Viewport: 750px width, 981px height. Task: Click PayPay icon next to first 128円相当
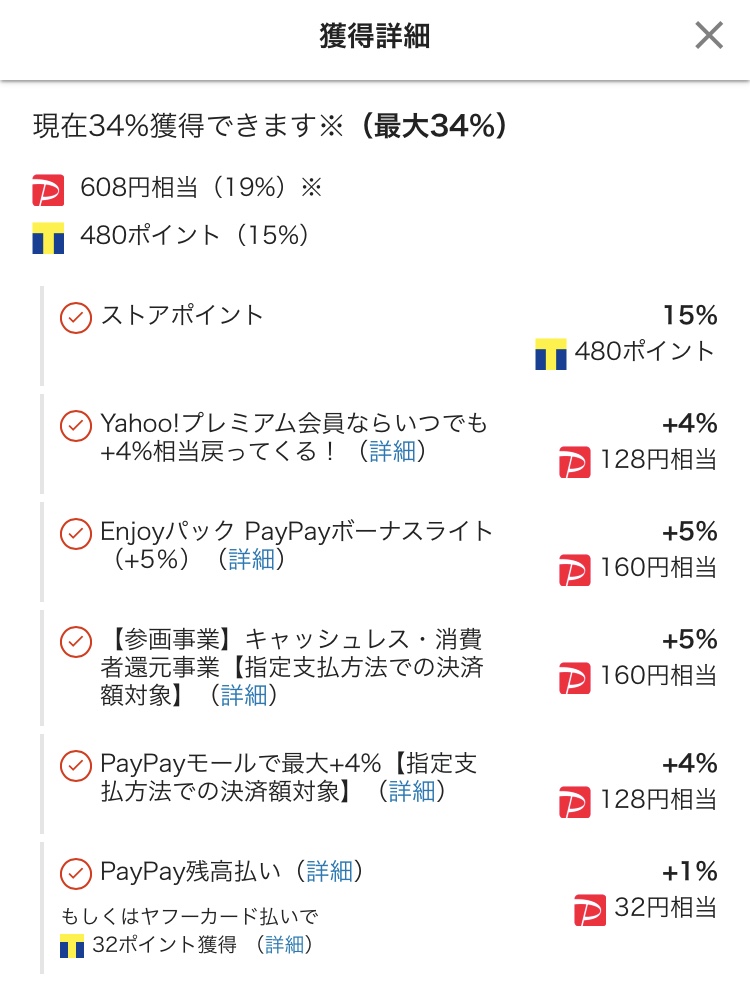[x=574, y=462]
